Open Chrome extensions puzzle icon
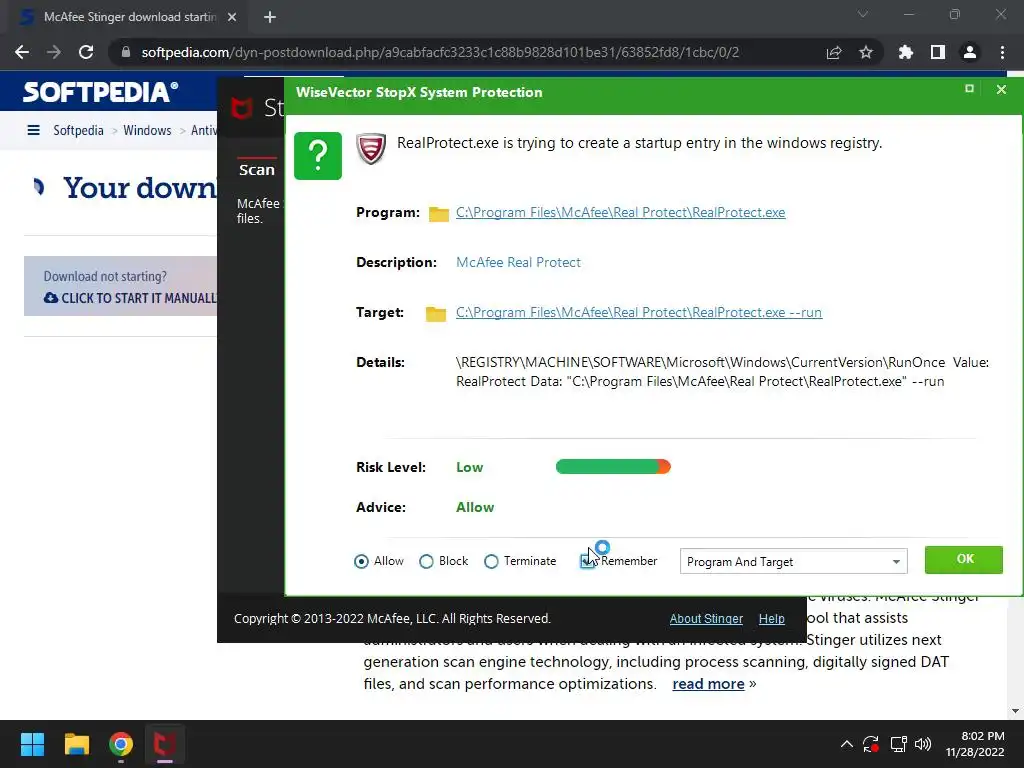 906,52
